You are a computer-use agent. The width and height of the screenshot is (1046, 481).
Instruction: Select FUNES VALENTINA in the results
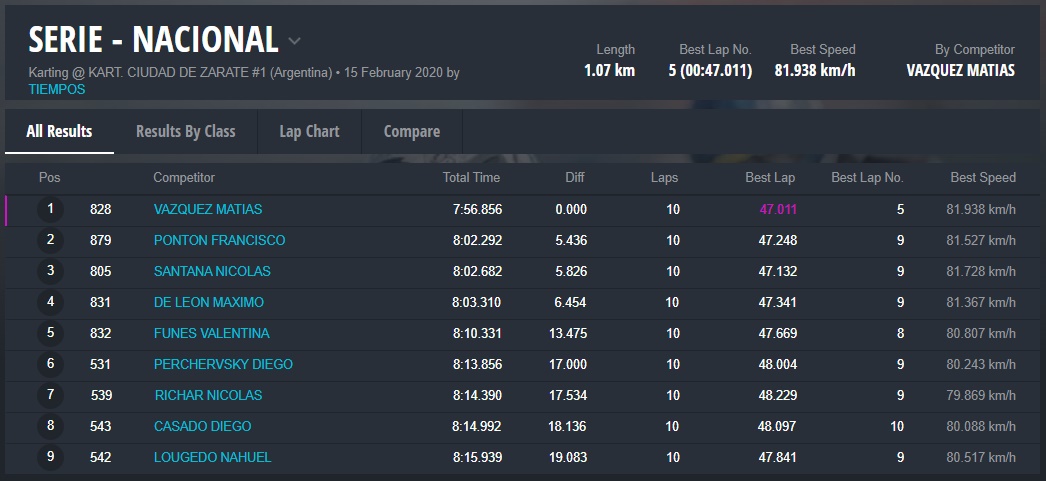click(211, 333)
